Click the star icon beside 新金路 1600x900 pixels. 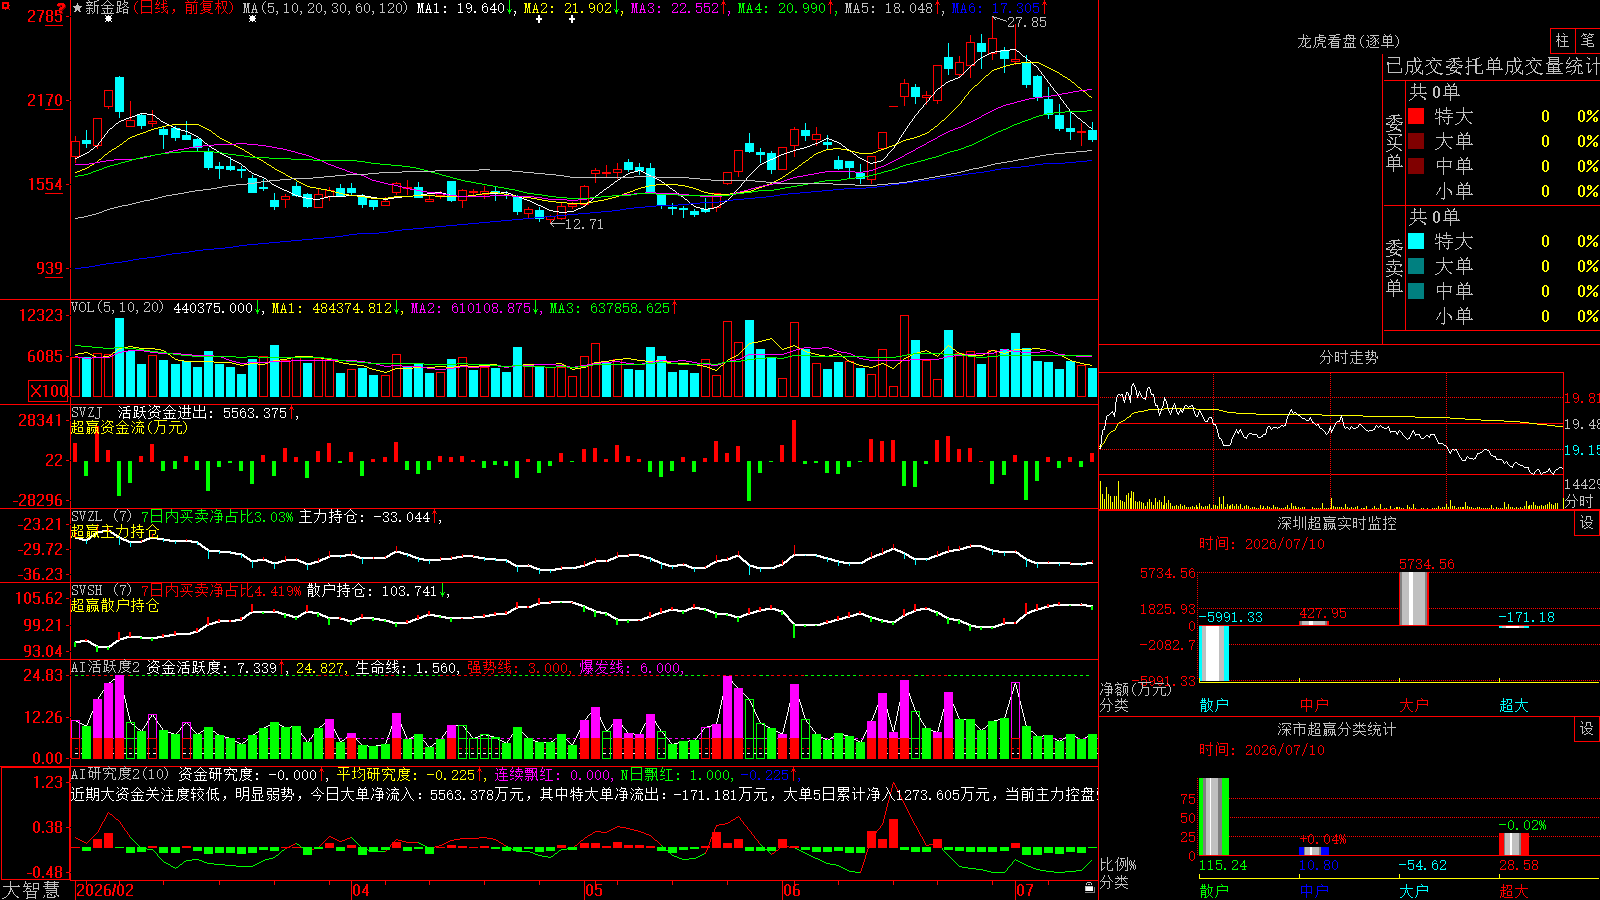pyautogui.click(x=78, y=8)
